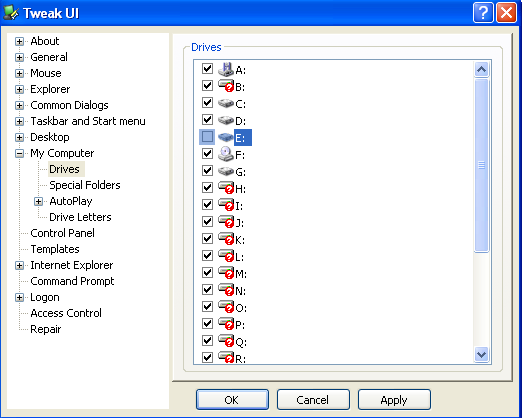Collapse the My Computer tree node
The width and height of the screenshot is (522, 418).
coord(19,153)
